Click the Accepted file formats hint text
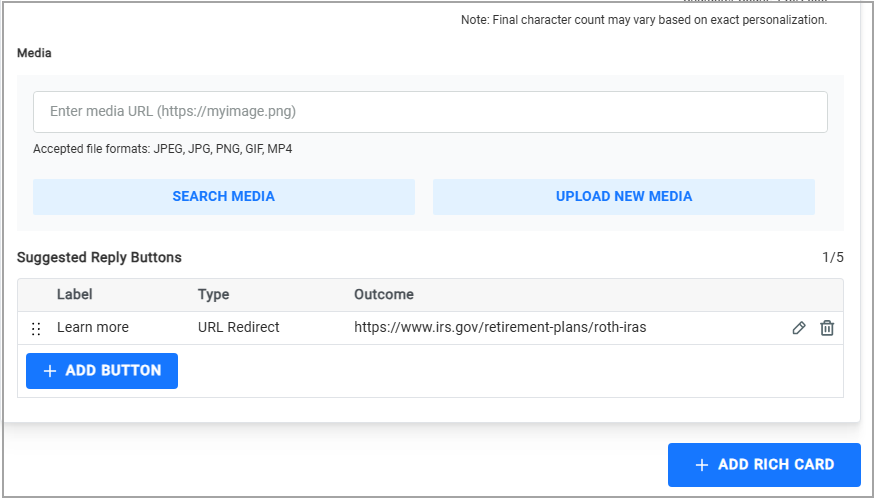The width and height of the screenshot is (874, 498). tap(163, 149)
